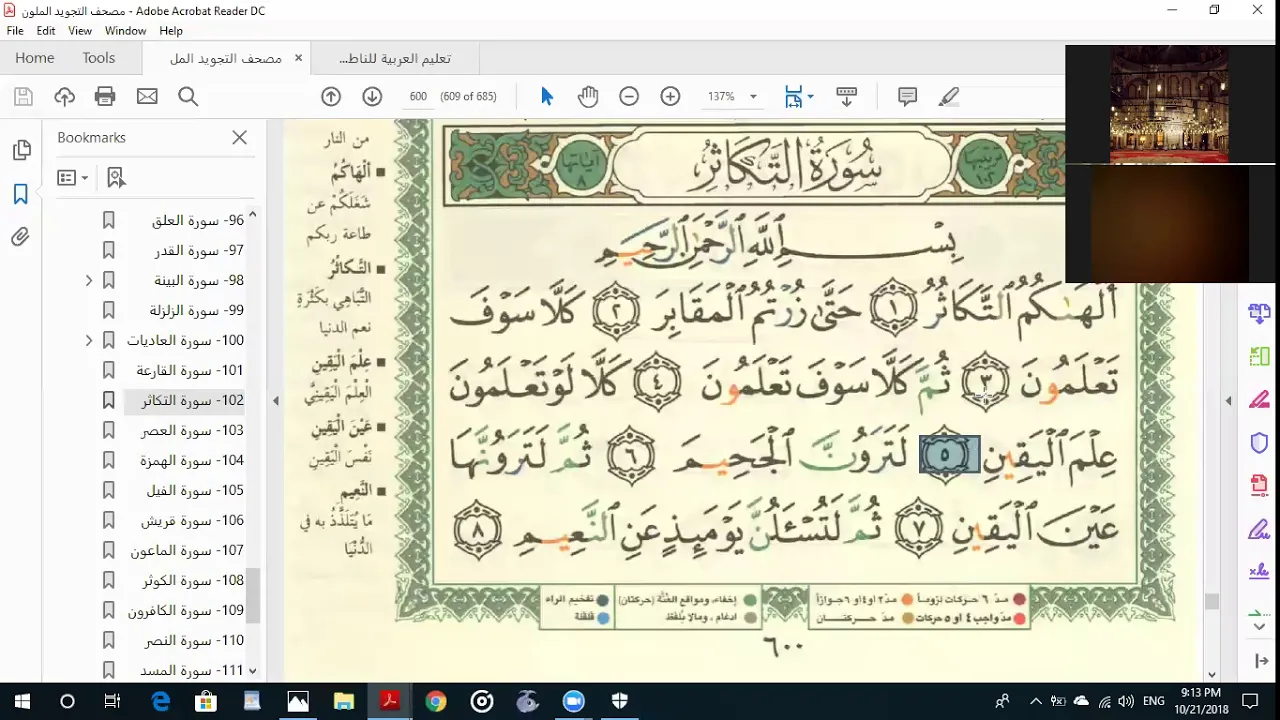Activate the Hand pan tool
The width and height of the screenshot is (1280, 720).
tap(588, 96)
